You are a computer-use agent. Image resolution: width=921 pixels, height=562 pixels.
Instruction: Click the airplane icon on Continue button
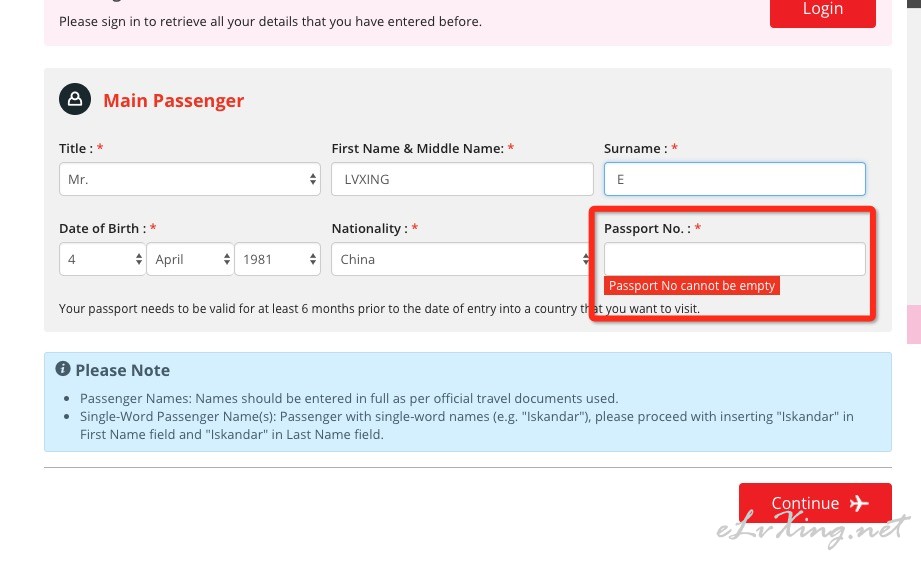[x=859, y=503]
